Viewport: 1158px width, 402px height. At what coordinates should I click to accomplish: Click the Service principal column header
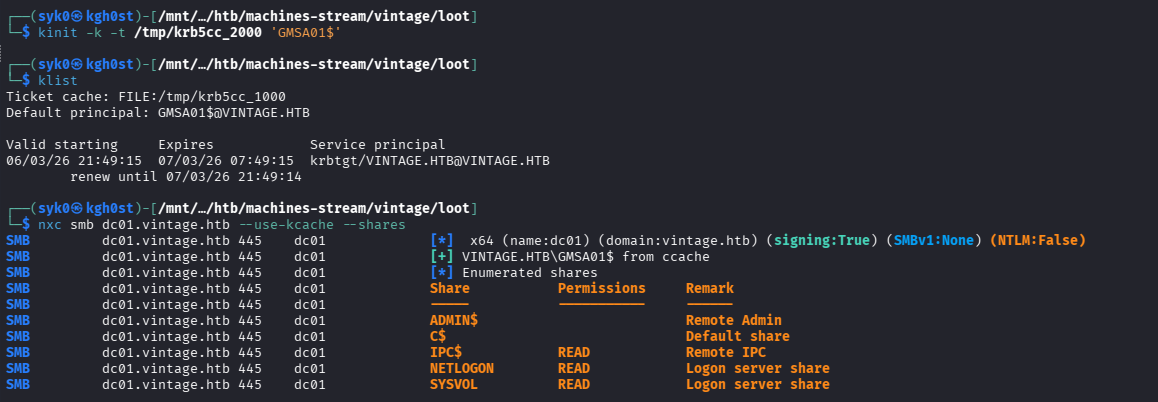(378, 145)
